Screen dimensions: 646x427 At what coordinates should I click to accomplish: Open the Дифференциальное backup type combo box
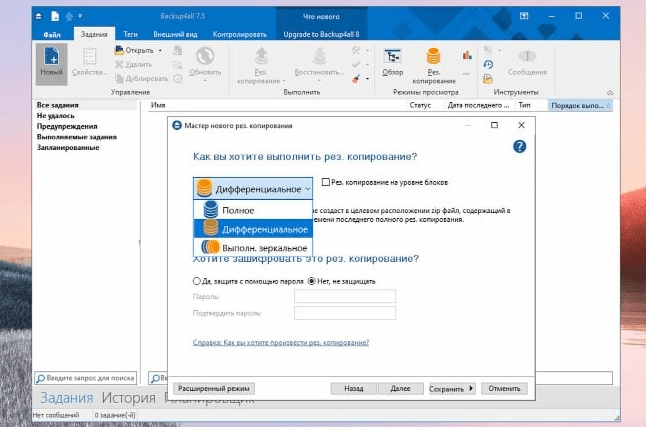click(x=253, y=189)
